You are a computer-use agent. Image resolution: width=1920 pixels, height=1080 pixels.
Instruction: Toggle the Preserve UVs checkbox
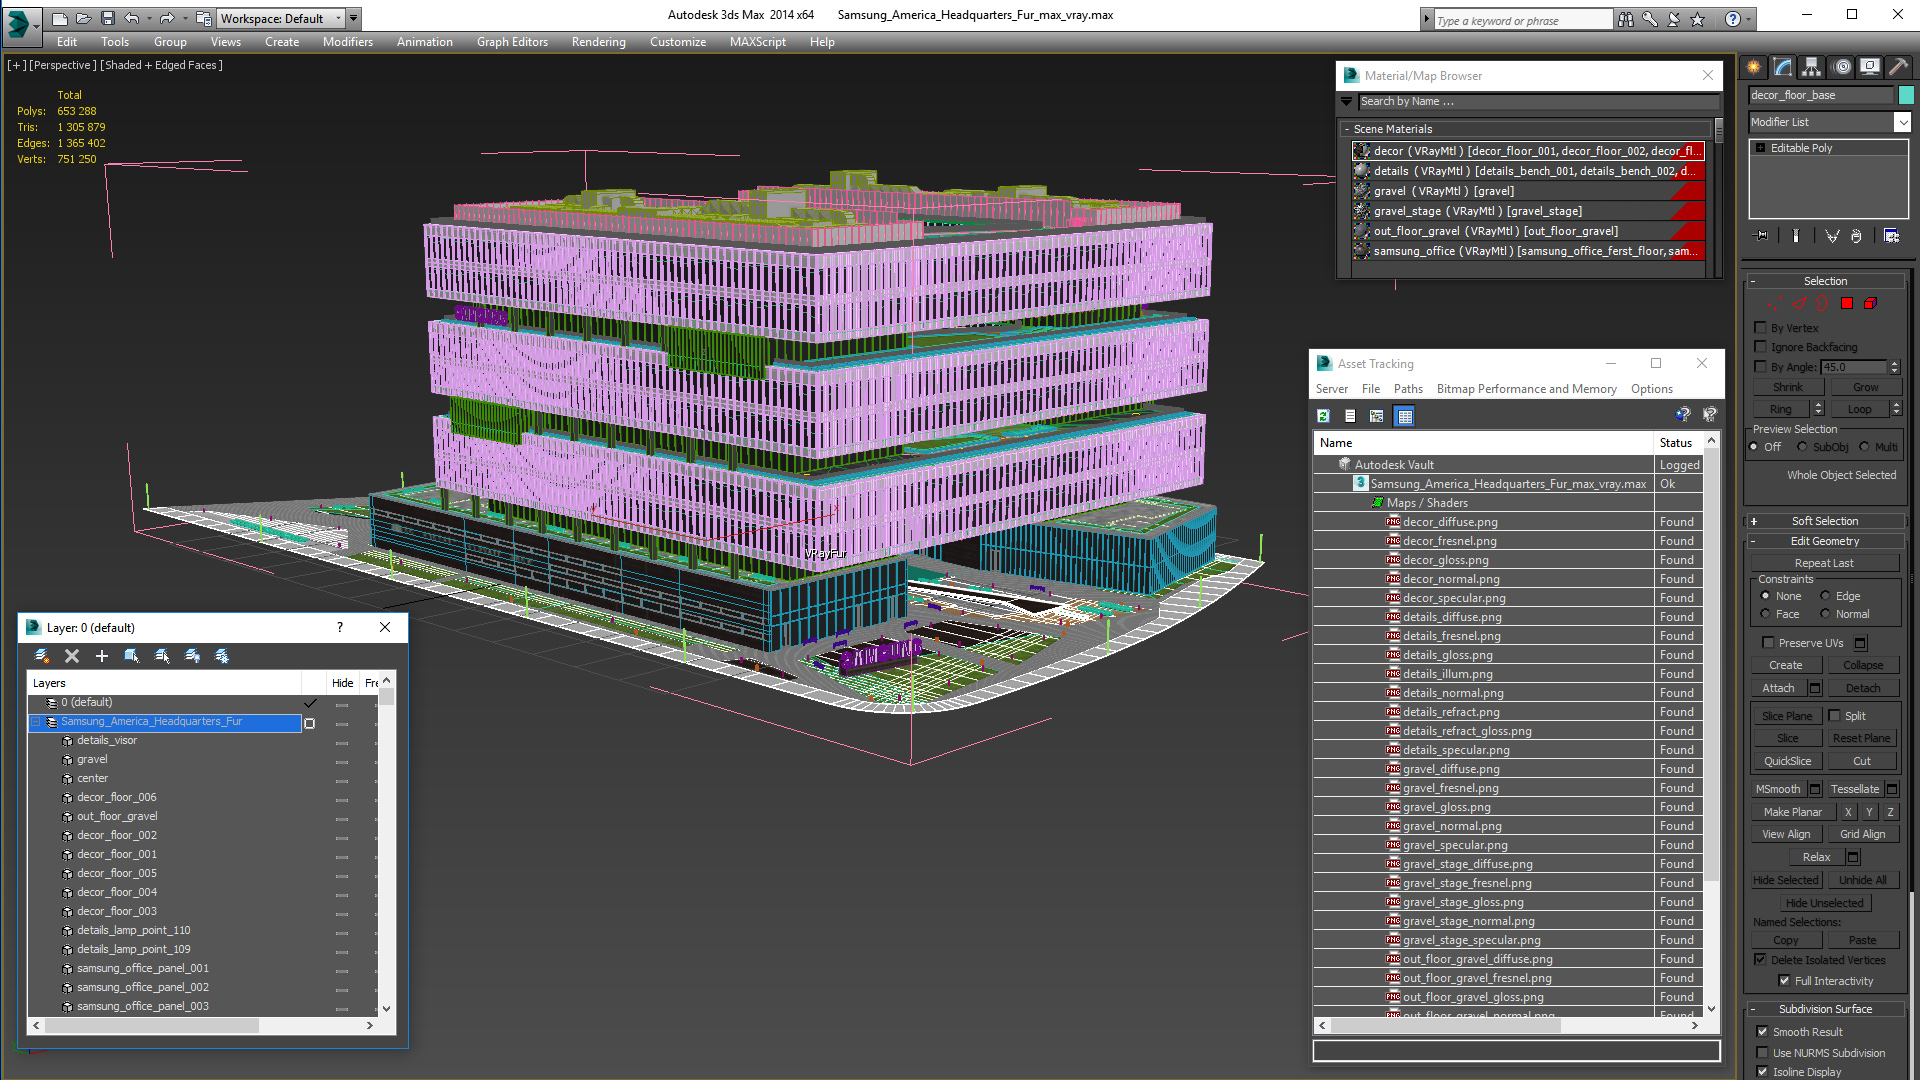(x=1768, y=643)
